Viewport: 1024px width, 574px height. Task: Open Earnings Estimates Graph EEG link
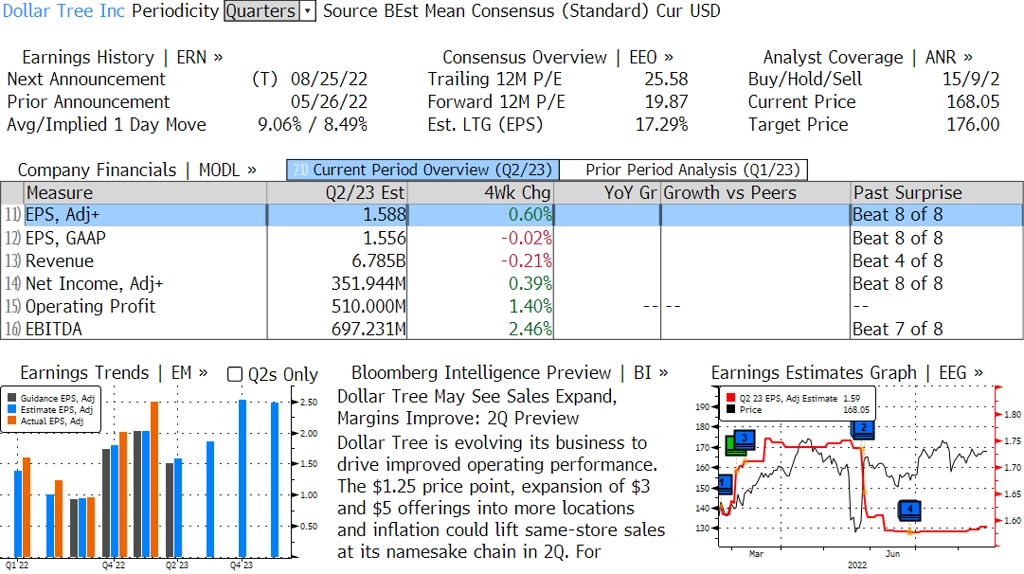click(x=846, y=373)
